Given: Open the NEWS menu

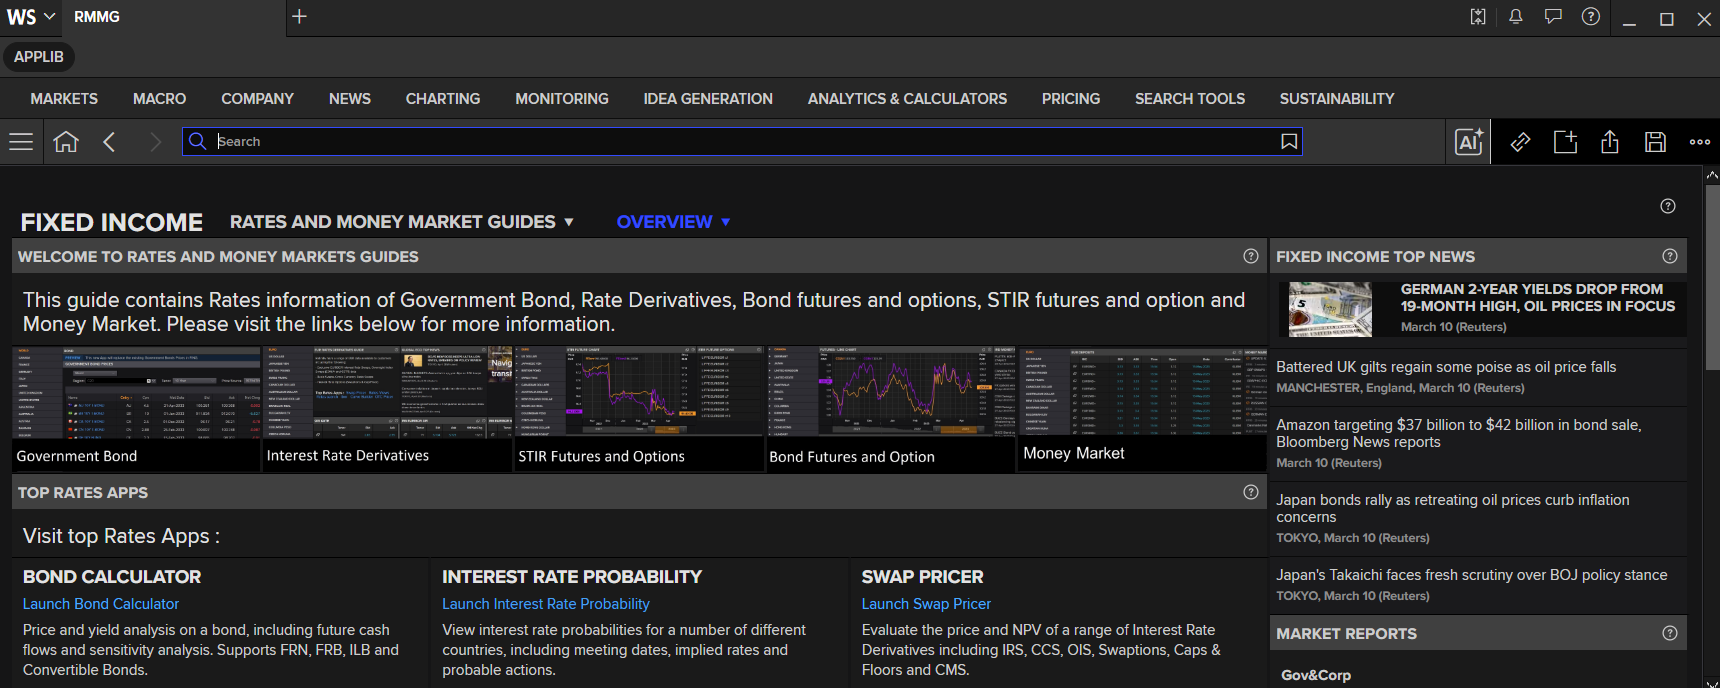Looking at the screenshot, I should 350,99.
